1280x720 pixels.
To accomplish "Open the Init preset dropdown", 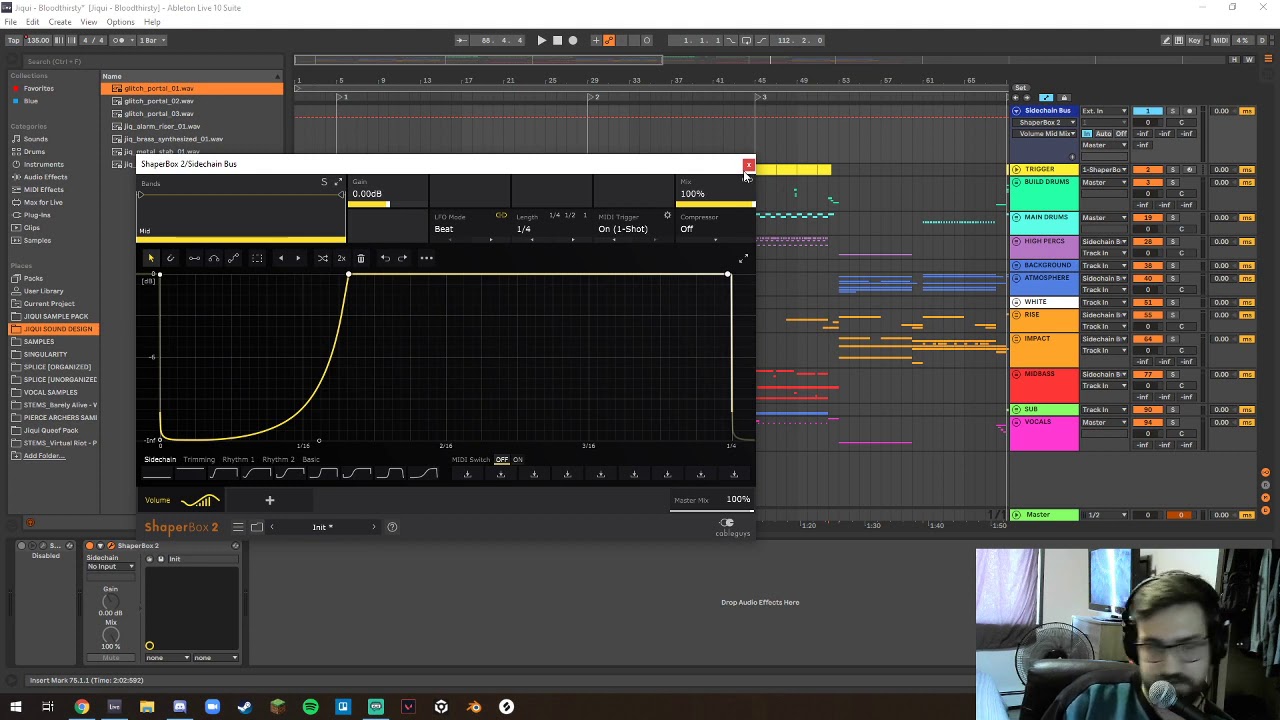I will 321,527.
